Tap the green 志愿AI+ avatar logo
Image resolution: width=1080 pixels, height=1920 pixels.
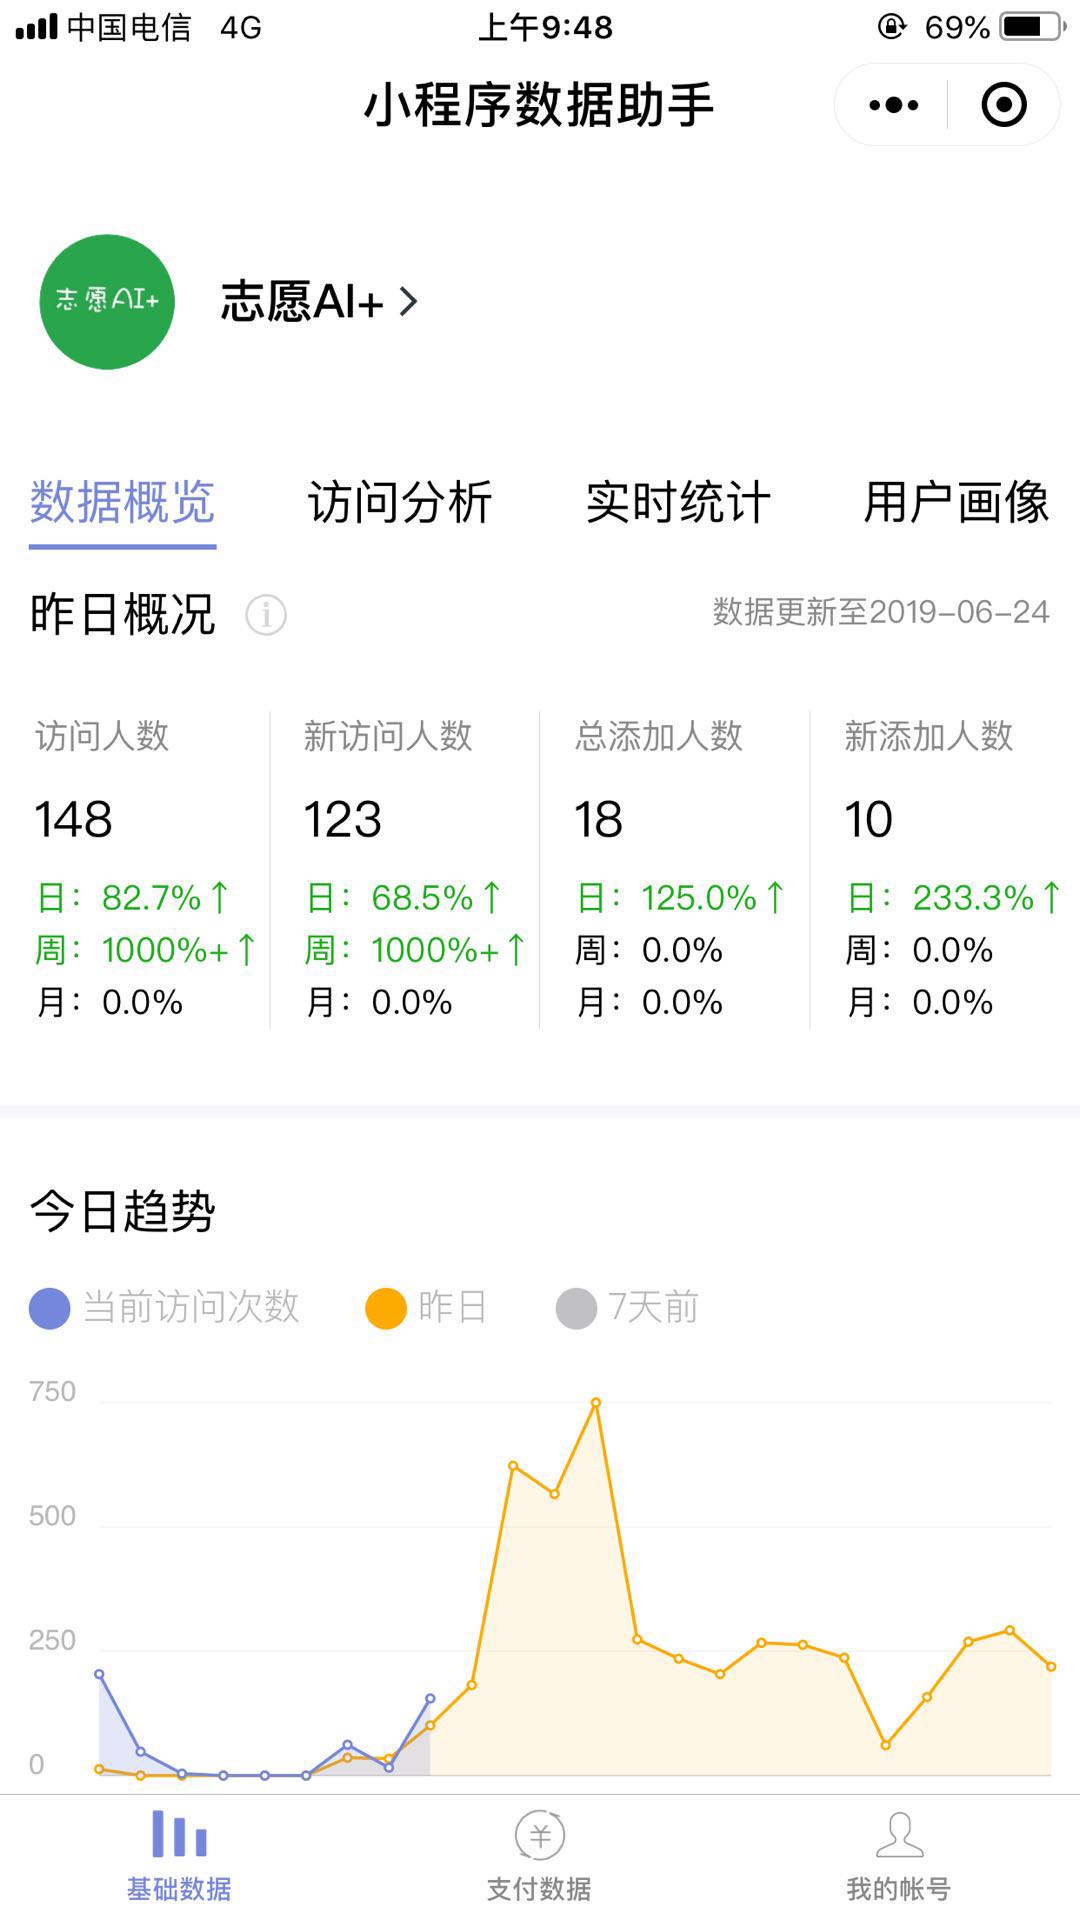[107, 302]
